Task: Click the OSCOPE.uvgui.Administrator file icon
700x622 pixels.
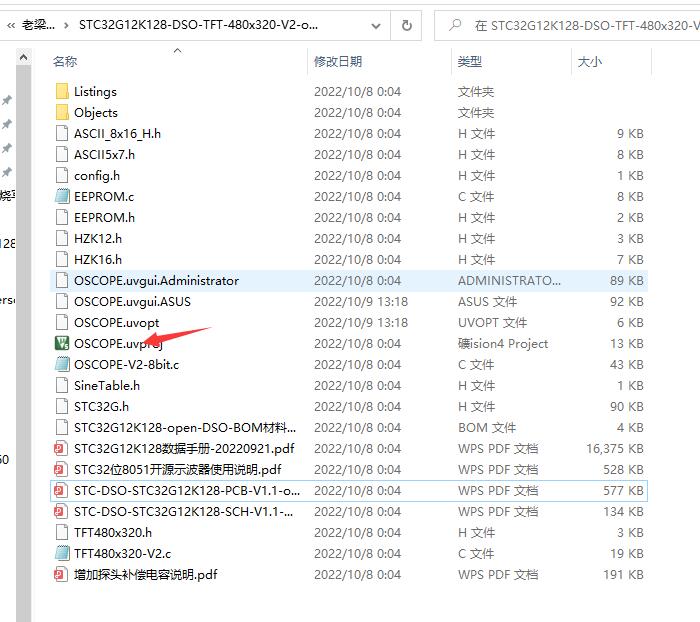Action: pos(62,280)
